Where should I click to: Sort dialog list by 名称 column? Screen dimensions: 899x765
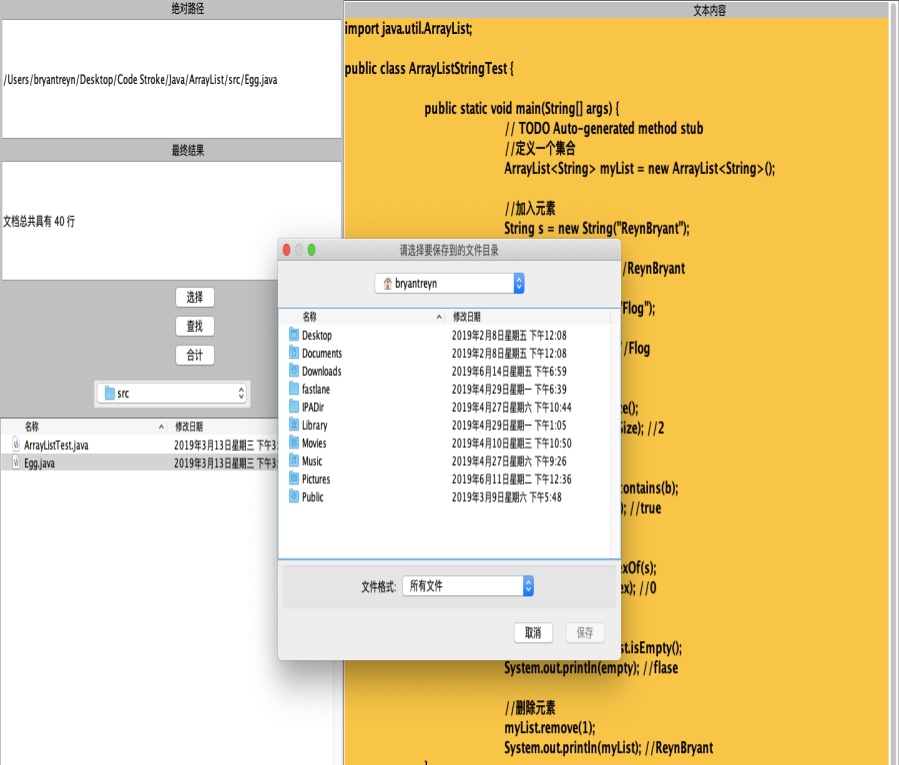360,316
